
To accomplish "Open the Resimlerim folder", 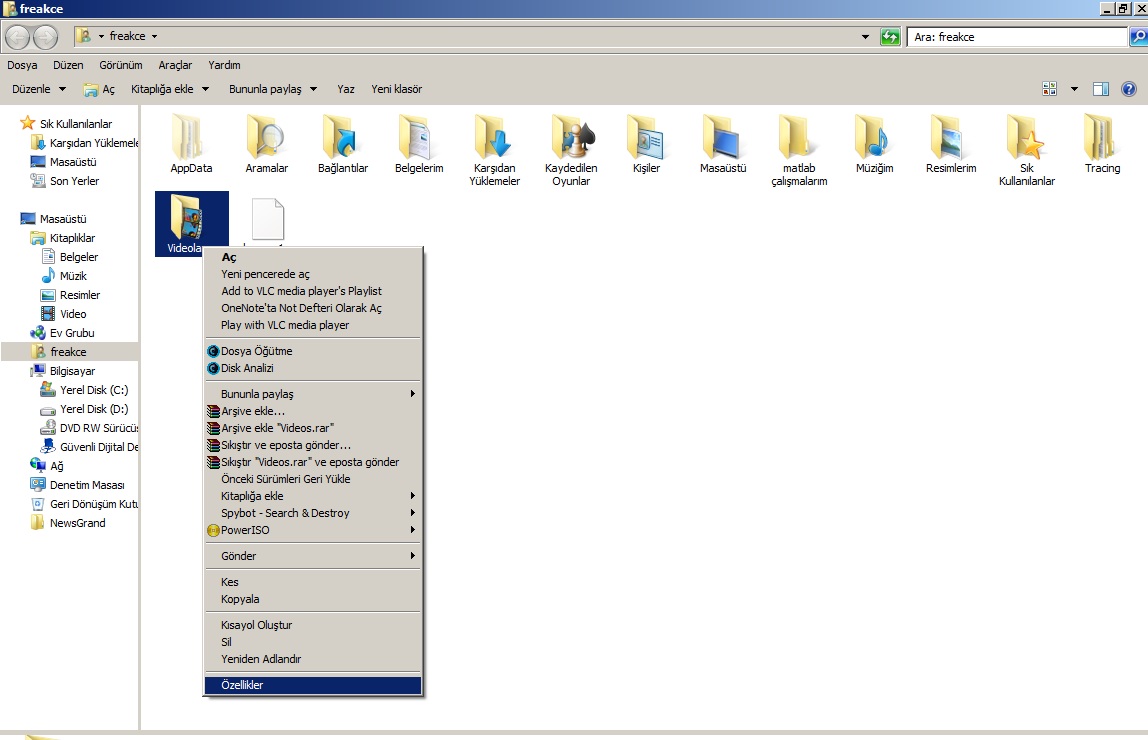I will (x=950, y=137).
